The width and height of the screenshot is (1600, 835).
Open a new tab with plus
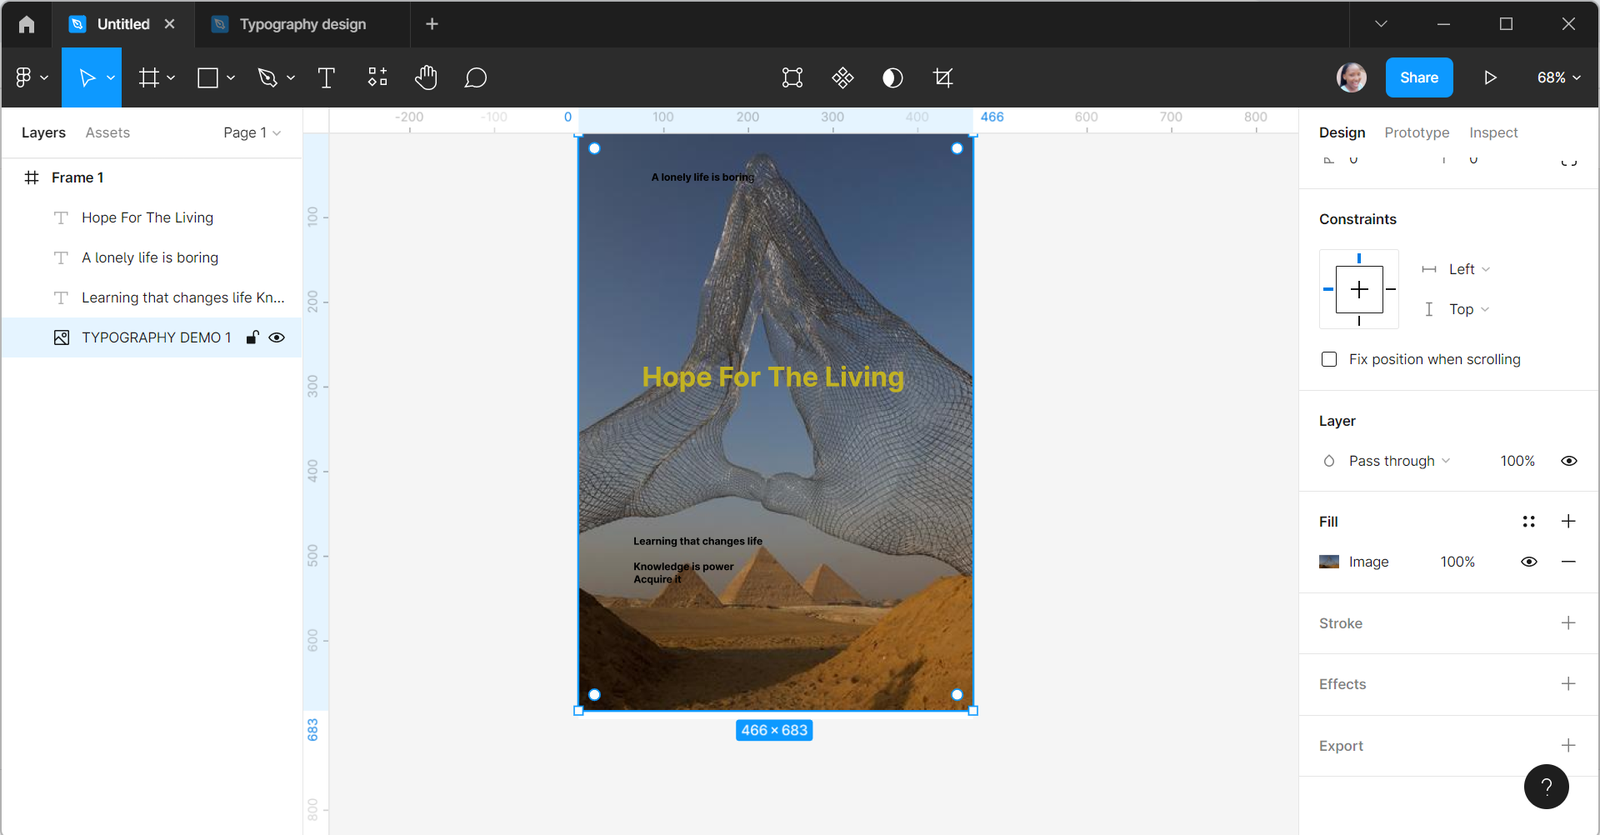pos(432,24)
